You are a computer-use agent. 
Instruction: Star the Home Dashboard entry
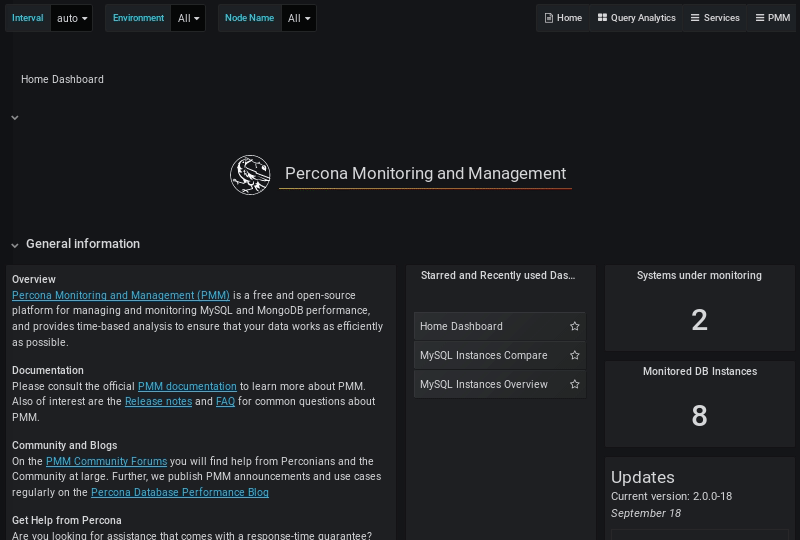575,327
